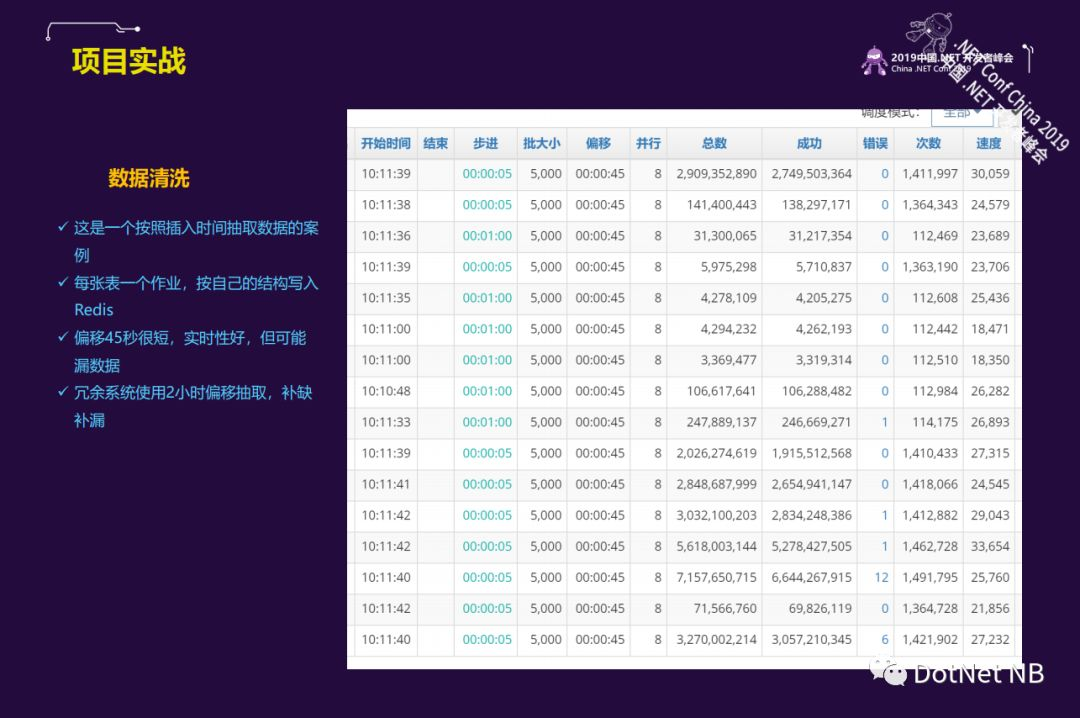Open step link 00:01:00 in the 106,617,641 row
This screenshot has height=718, width=1080.
coord(487,391)
